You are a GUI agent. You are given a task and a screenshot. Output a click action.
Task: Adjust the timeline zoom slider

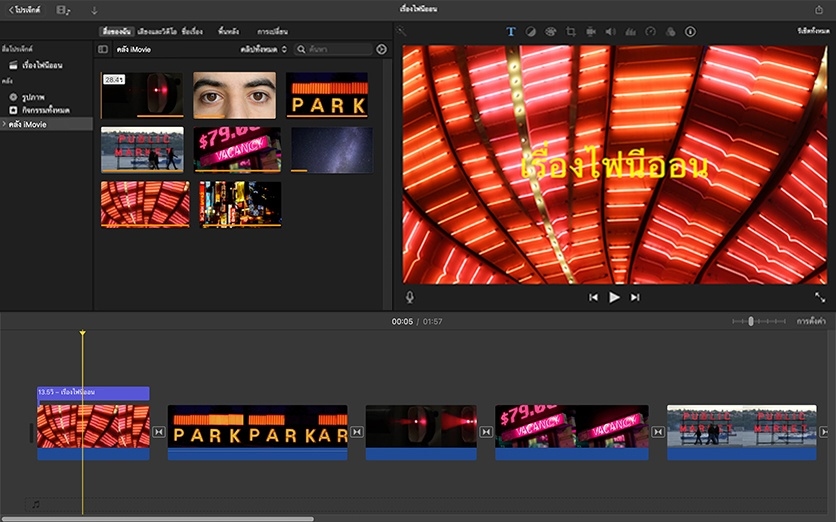point(751,321)
